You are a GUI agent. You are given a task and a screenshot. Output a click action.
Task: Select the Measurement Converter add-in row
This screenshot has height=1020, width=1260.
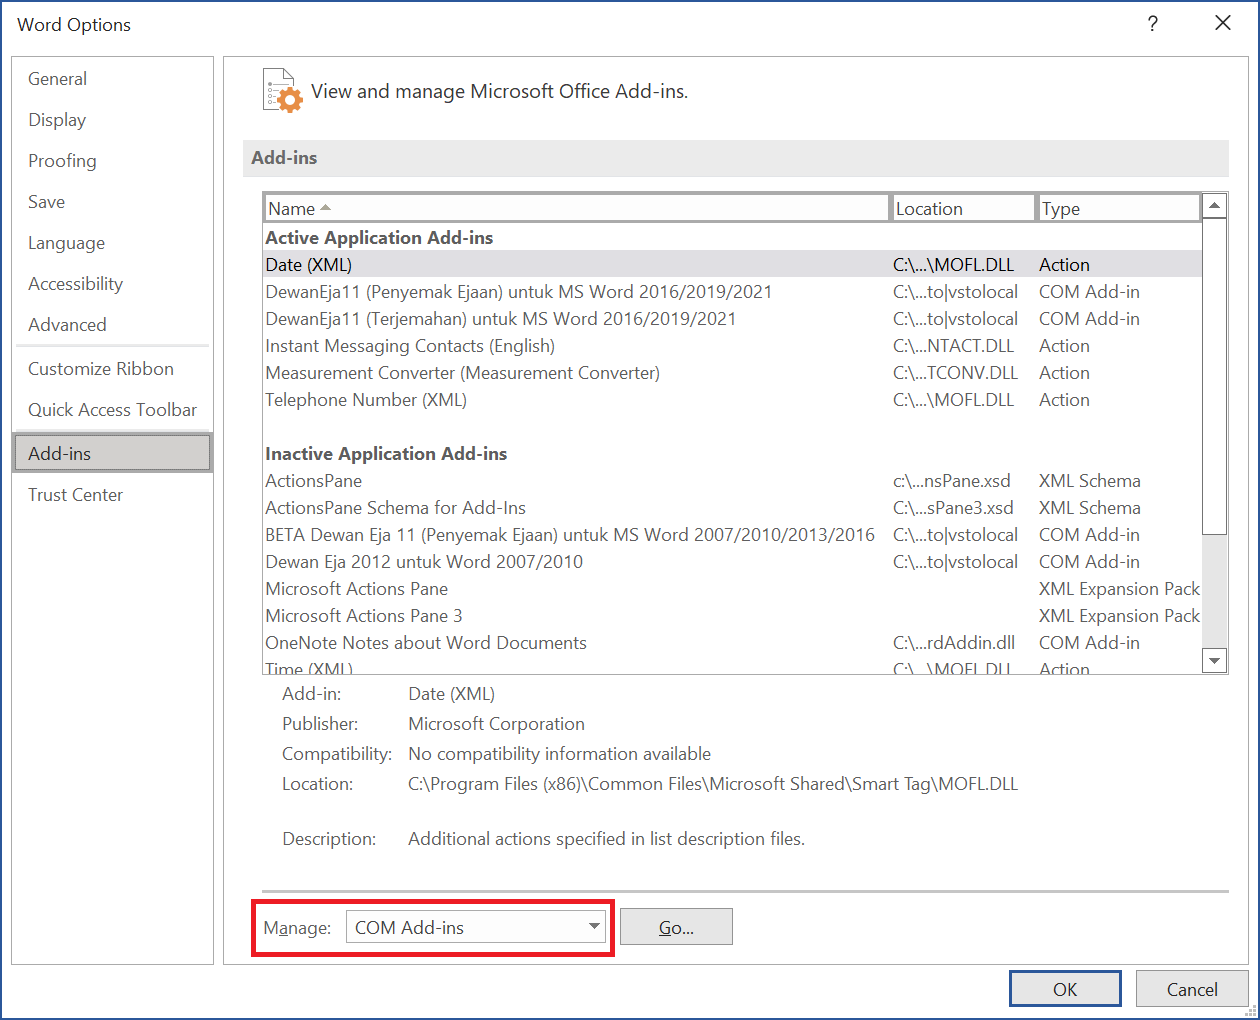[462, 373]
